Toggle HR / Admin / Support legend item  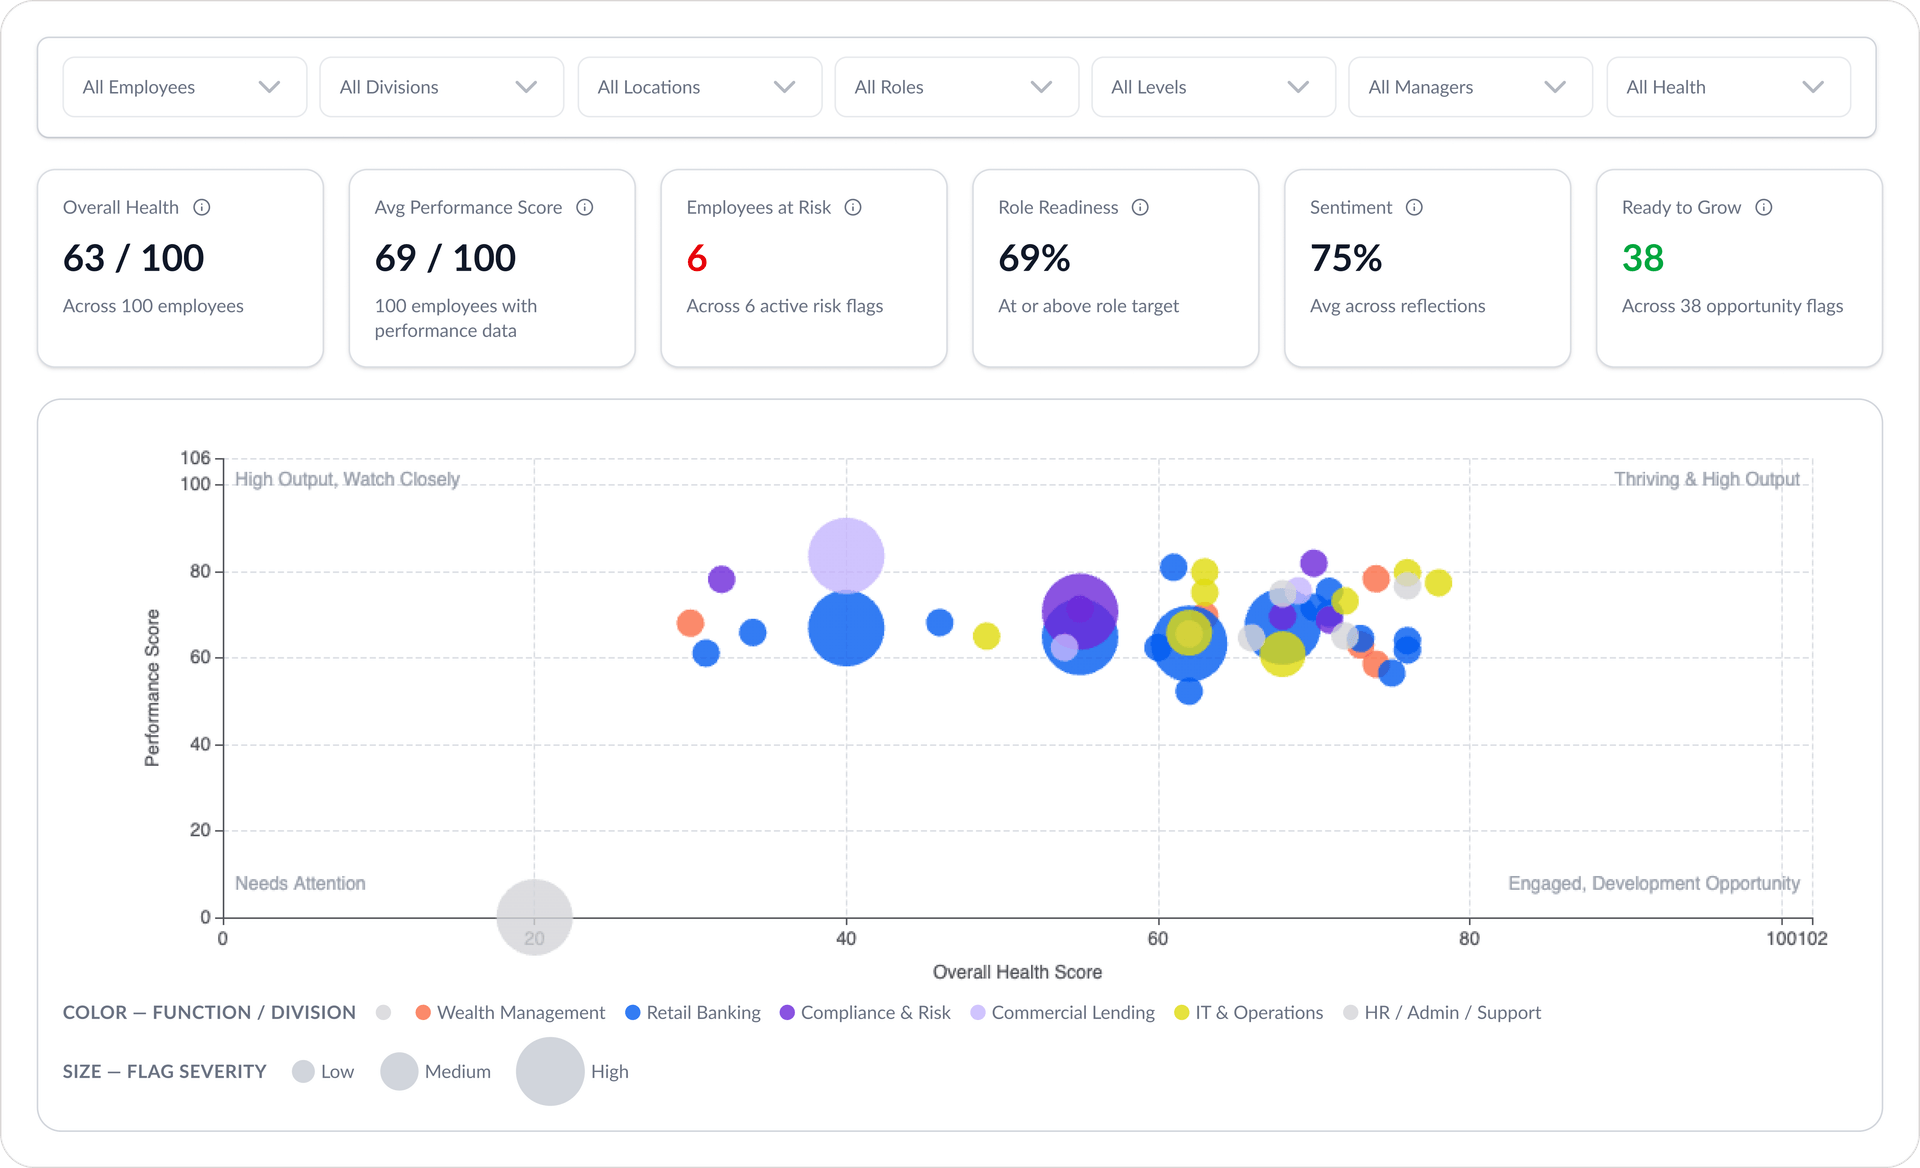[x=1442, y=1012]
